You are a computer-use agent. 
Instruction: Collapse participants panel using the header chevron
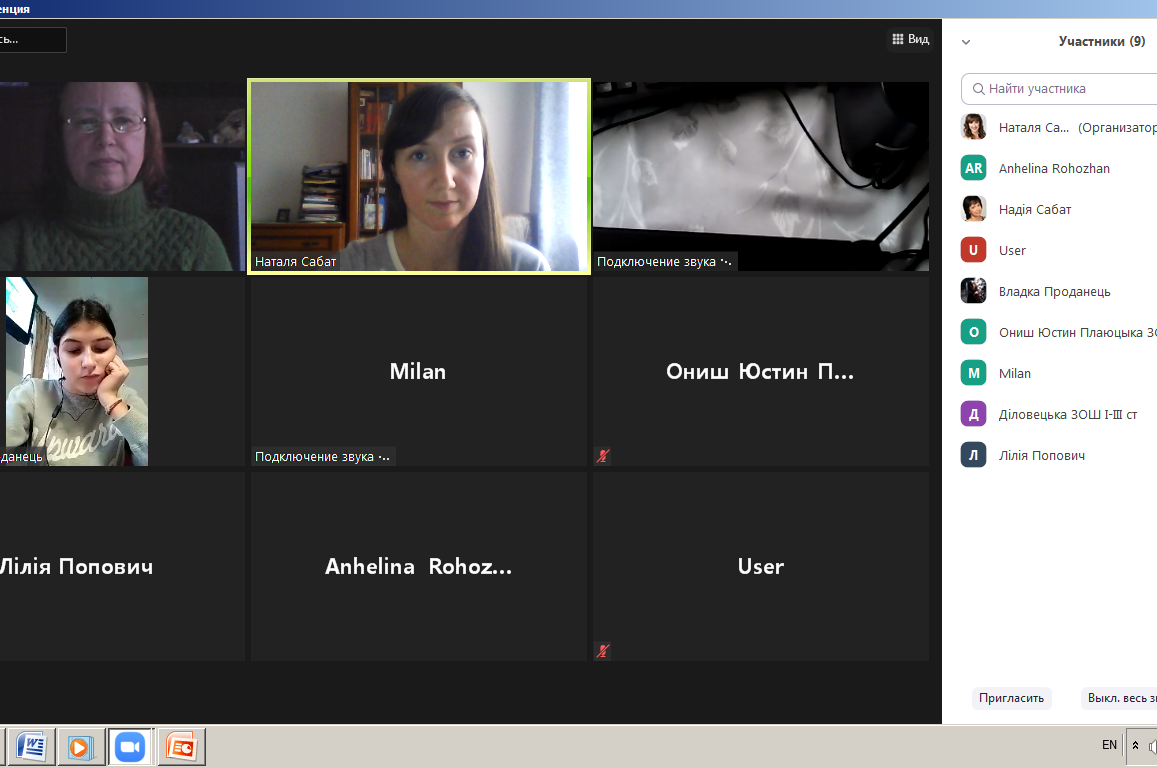pyautogui.click(x=966, y=42)
